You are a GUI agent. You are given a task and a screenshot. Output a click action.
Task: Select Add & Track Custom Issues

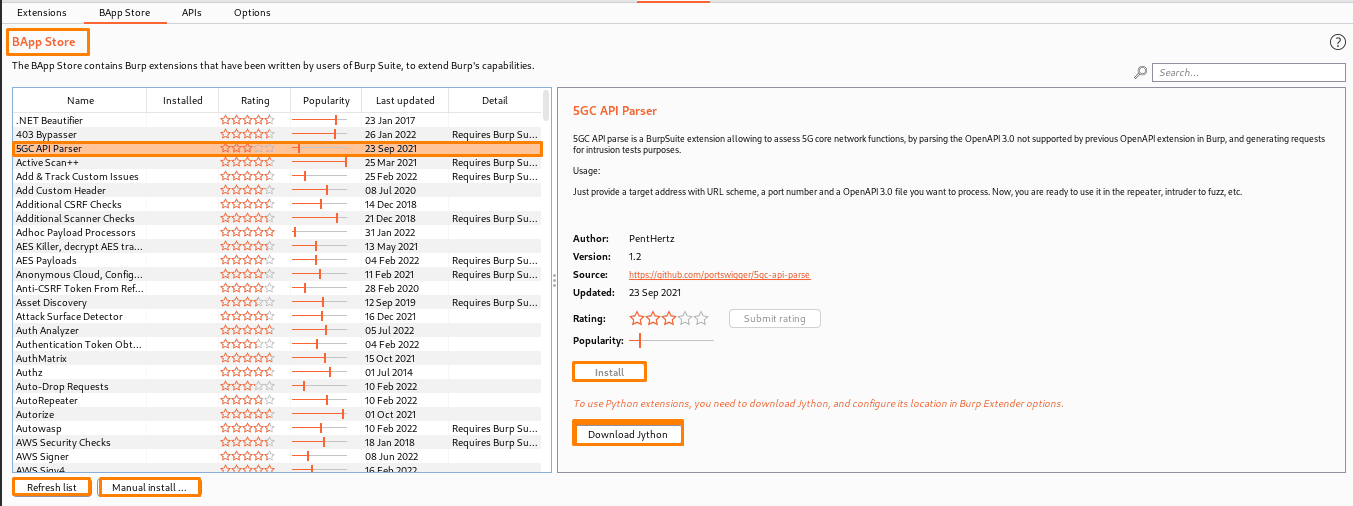click(277, 176)
